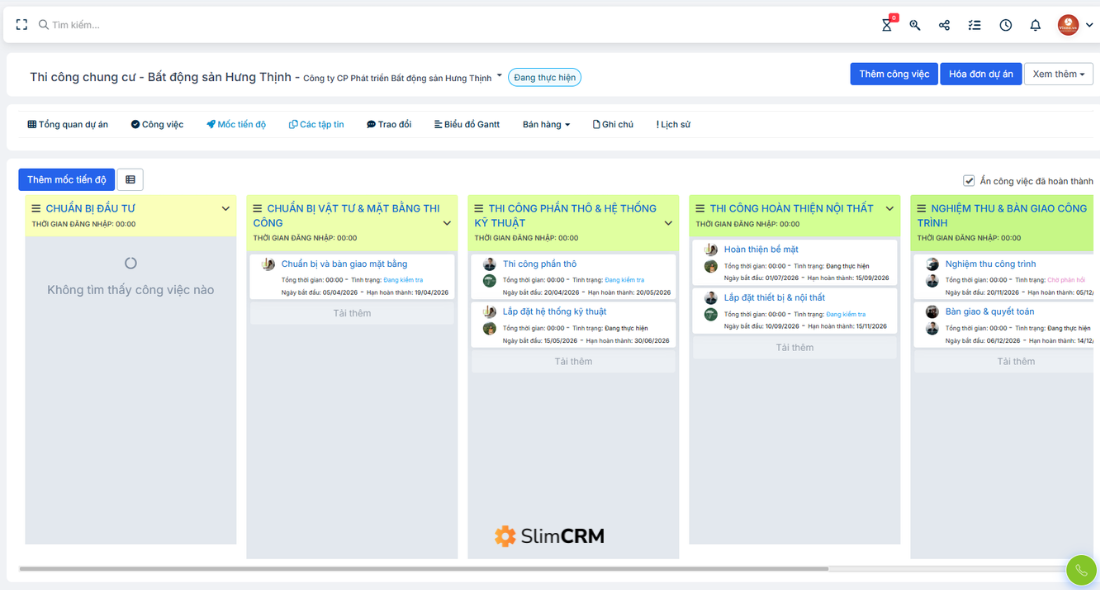The width and height of the screenshot is (1100, 590).
Task: Click the horizontal scrollbar of the board
Action: pyautogui.click(x=424, y=569)
